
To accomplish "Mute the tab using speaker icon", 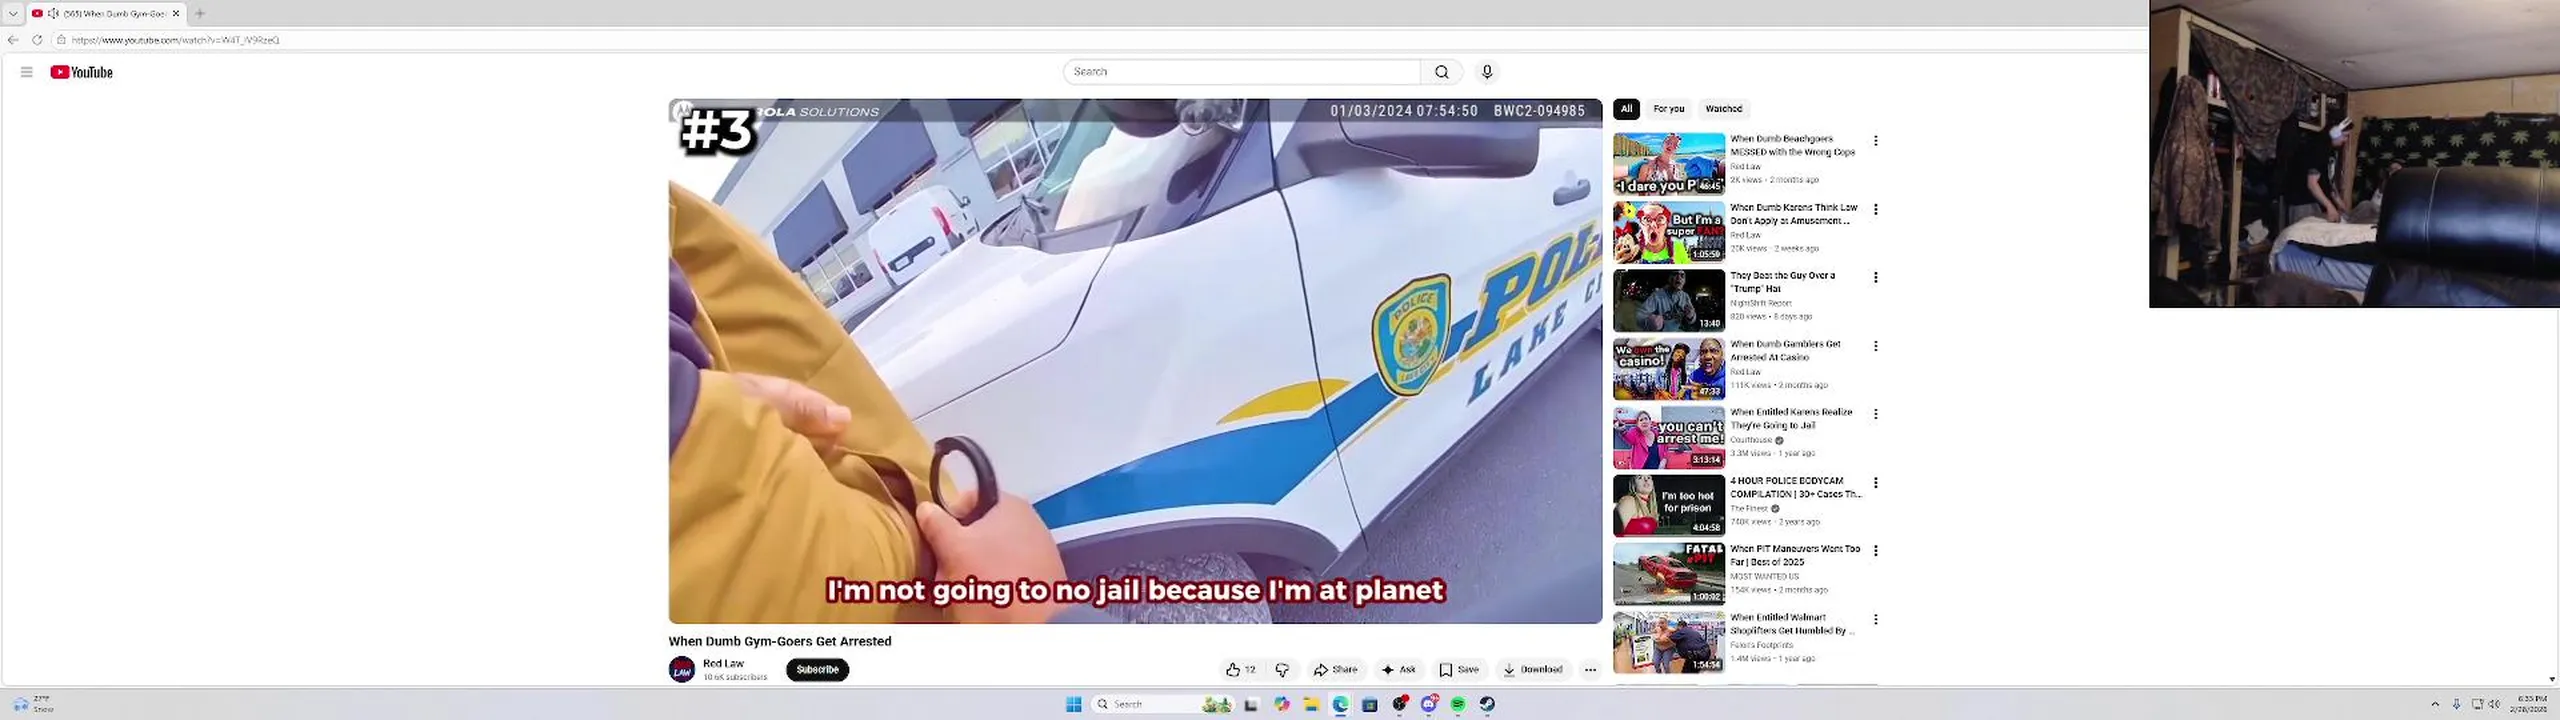I will (x=53, y=13).
